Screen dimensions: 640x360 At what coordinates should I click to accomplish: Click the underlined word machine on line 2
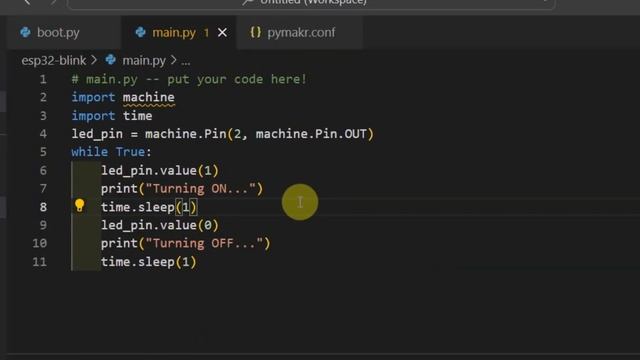click(149, 98)
